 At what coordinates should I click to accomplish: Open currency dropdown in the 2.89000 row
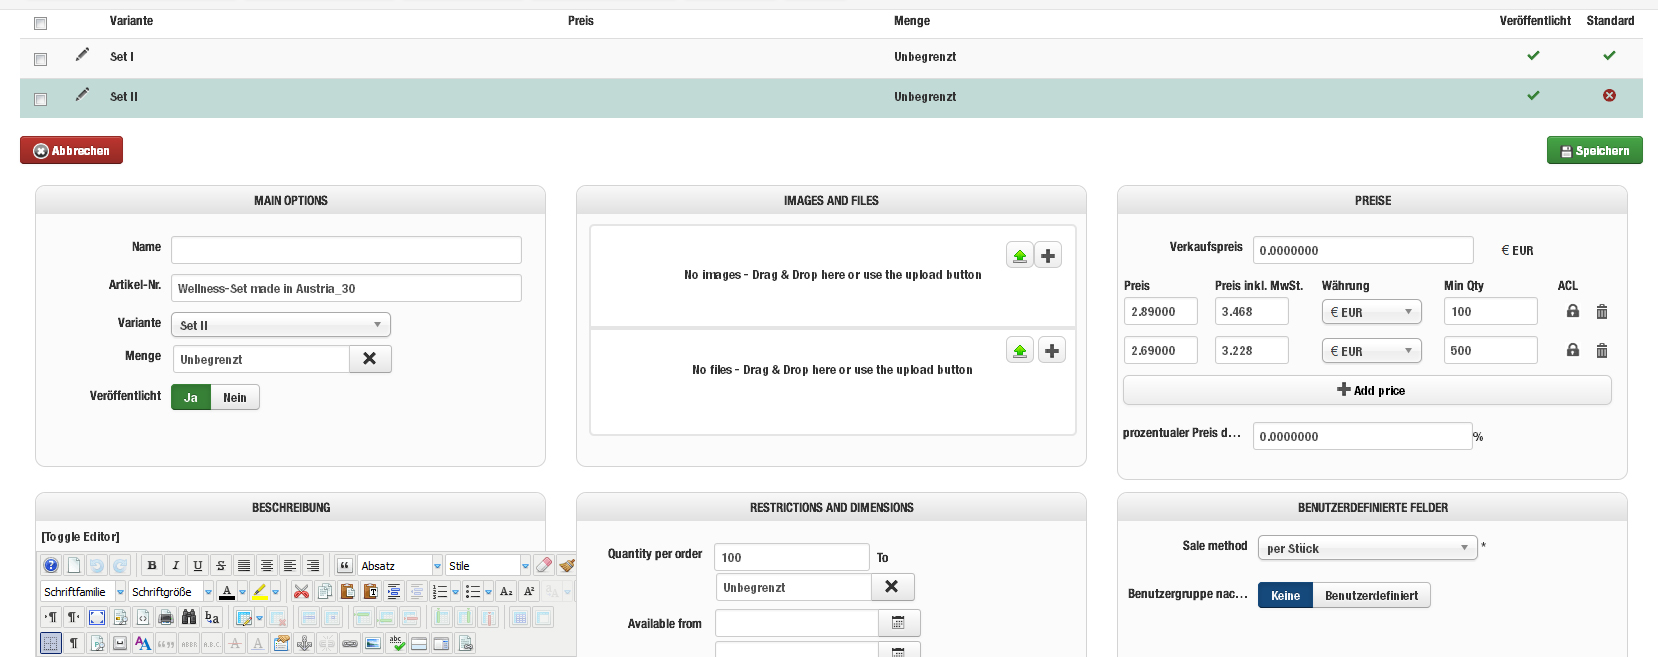(x=1371, y=311)
